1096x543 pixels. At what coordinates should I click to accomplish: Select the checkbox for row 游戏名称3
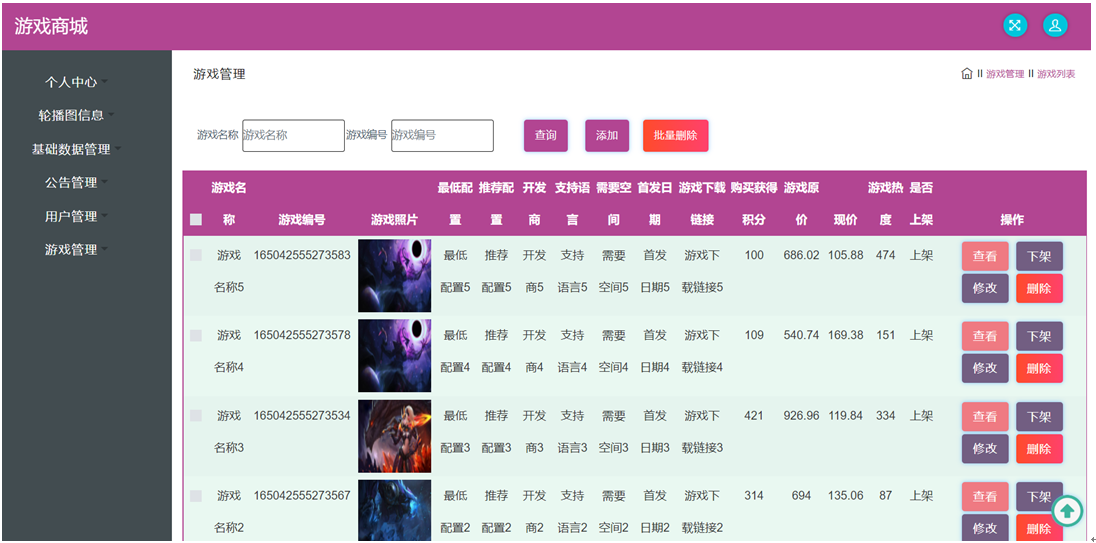(x=196, y=416)
